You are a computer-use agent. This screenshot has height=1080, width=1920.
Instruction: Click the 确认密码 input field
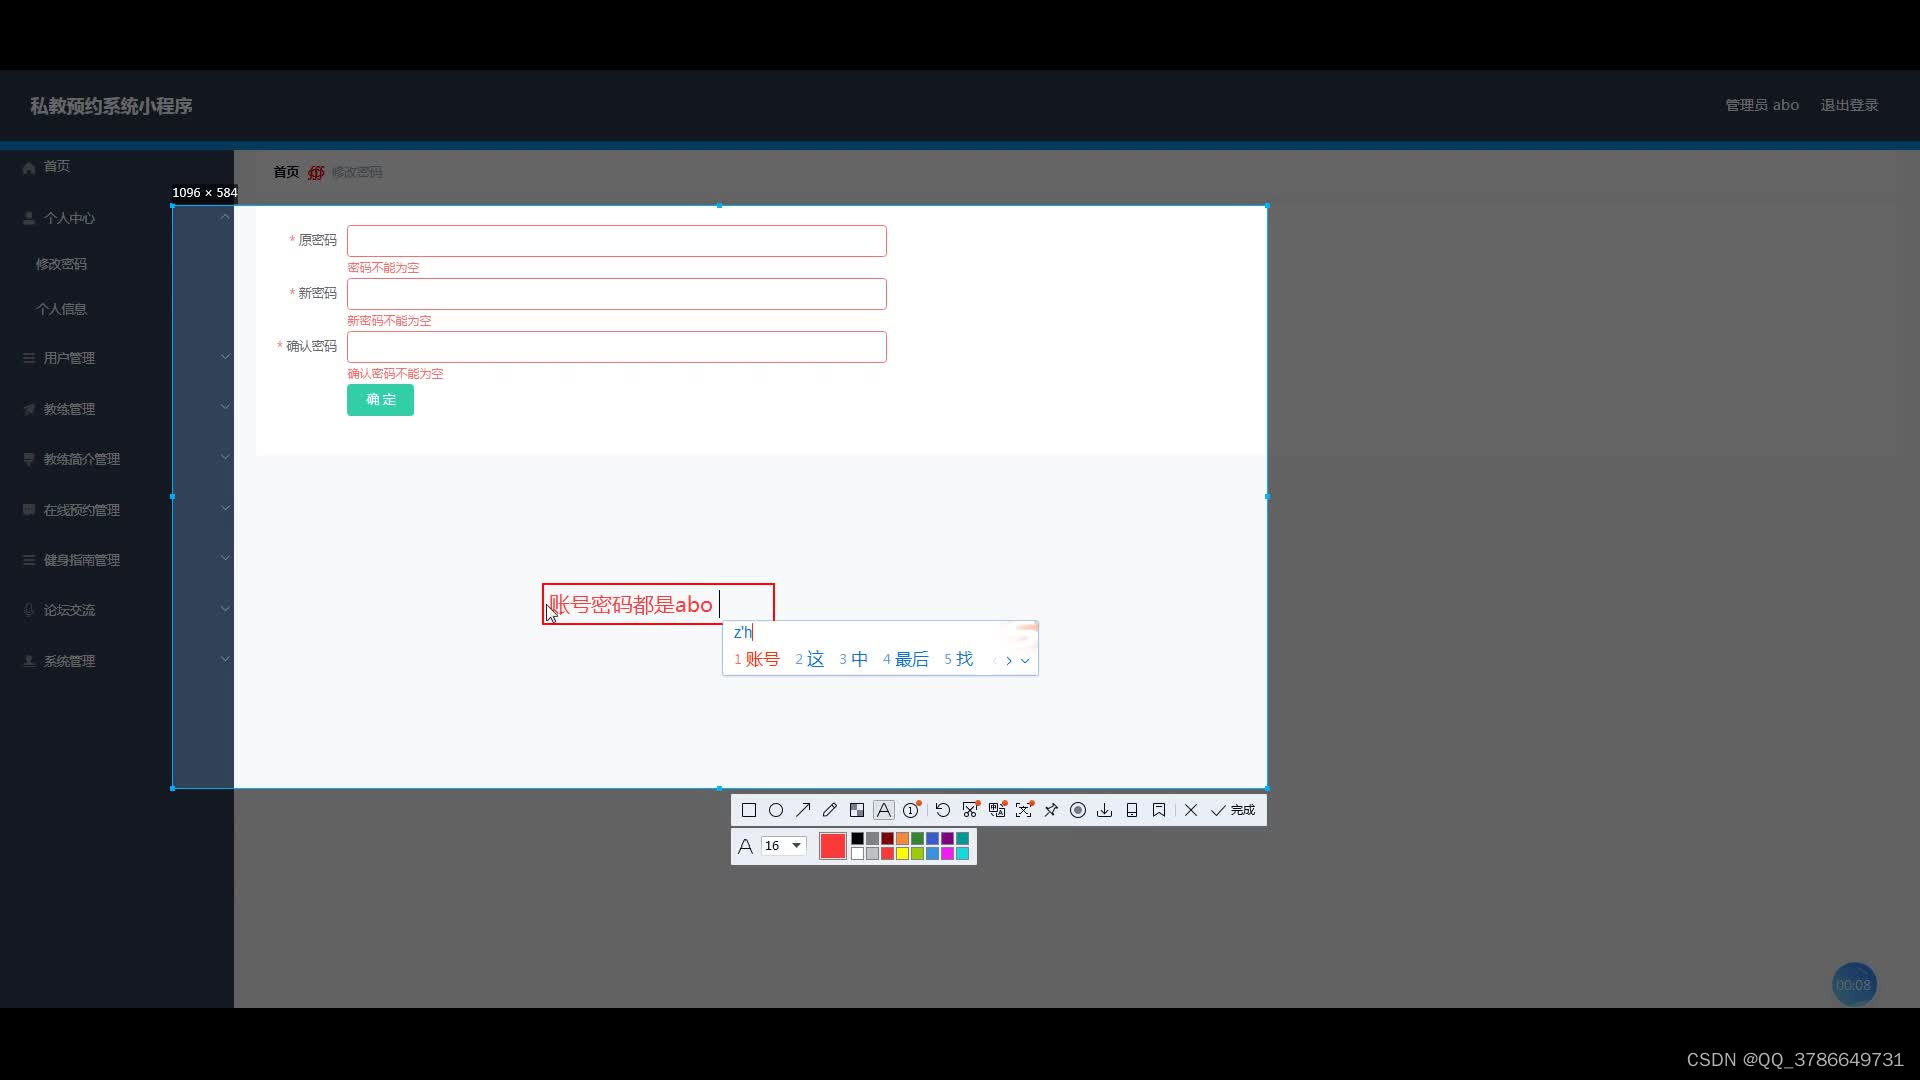coord(617,347)
